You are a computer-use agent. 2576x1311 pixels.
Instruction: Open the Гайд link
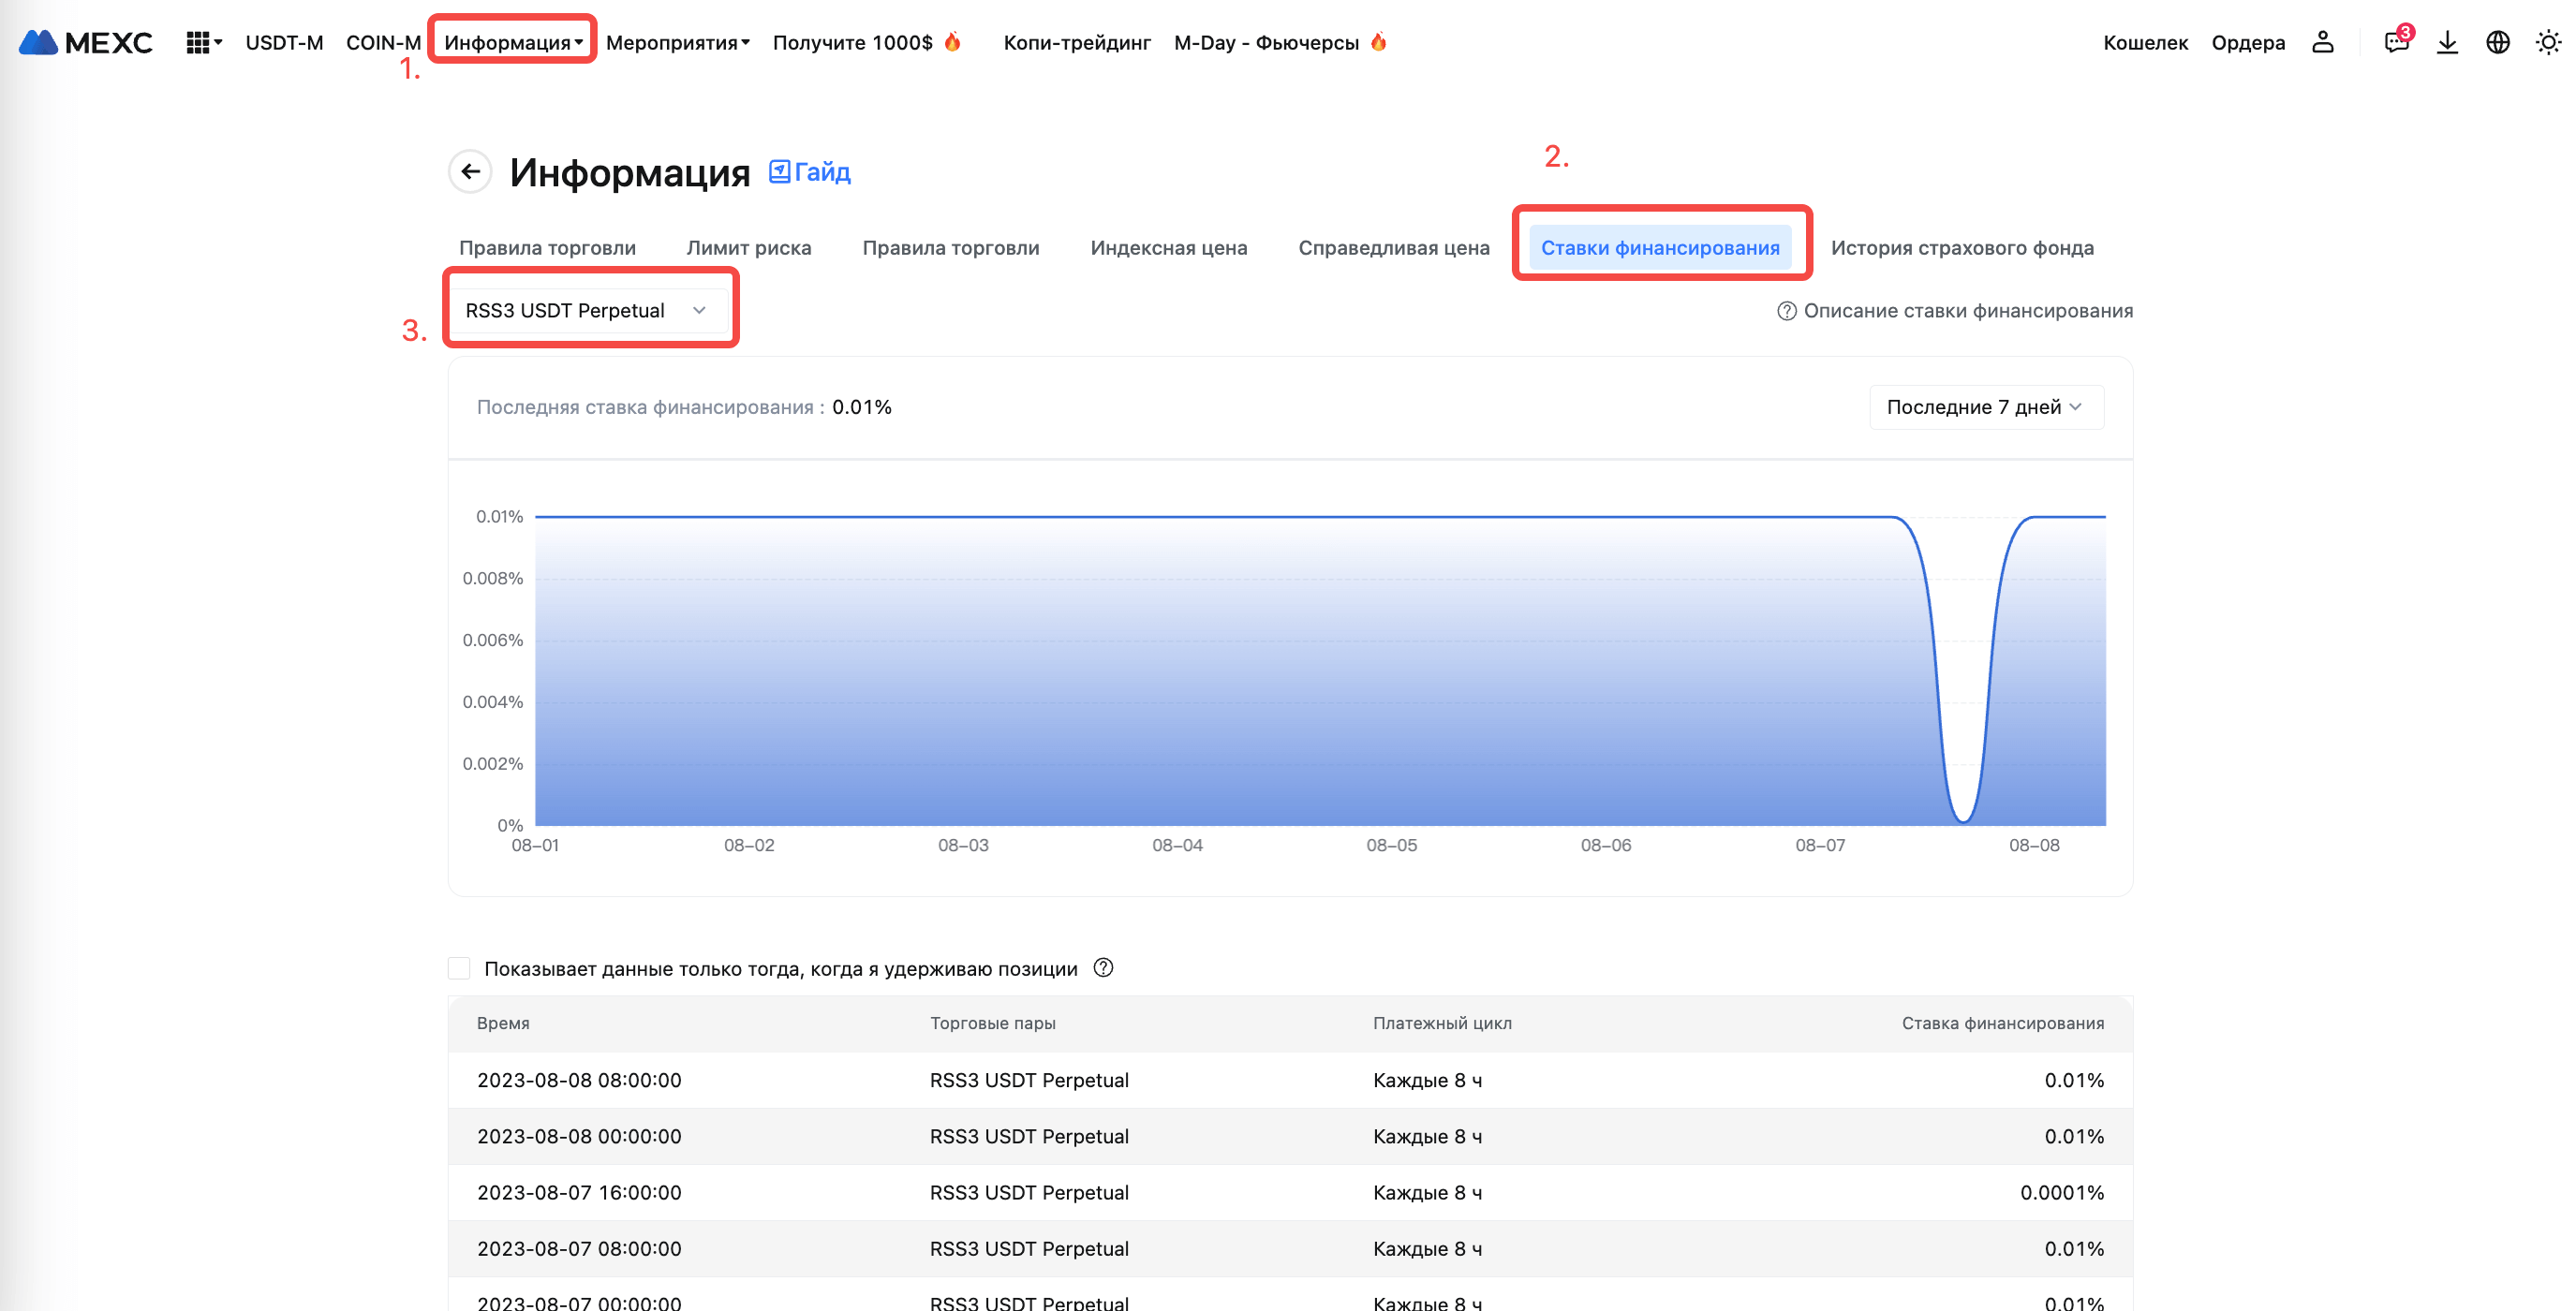pos(810,172)
